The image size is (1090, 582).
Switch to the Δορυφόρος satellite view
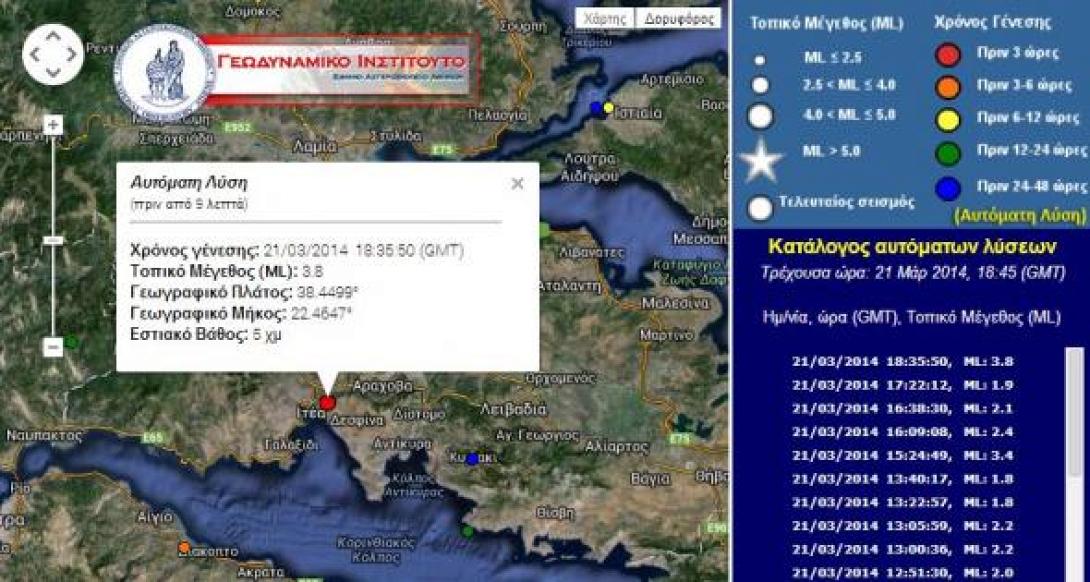pyautogui.click(x=680, y=17)
